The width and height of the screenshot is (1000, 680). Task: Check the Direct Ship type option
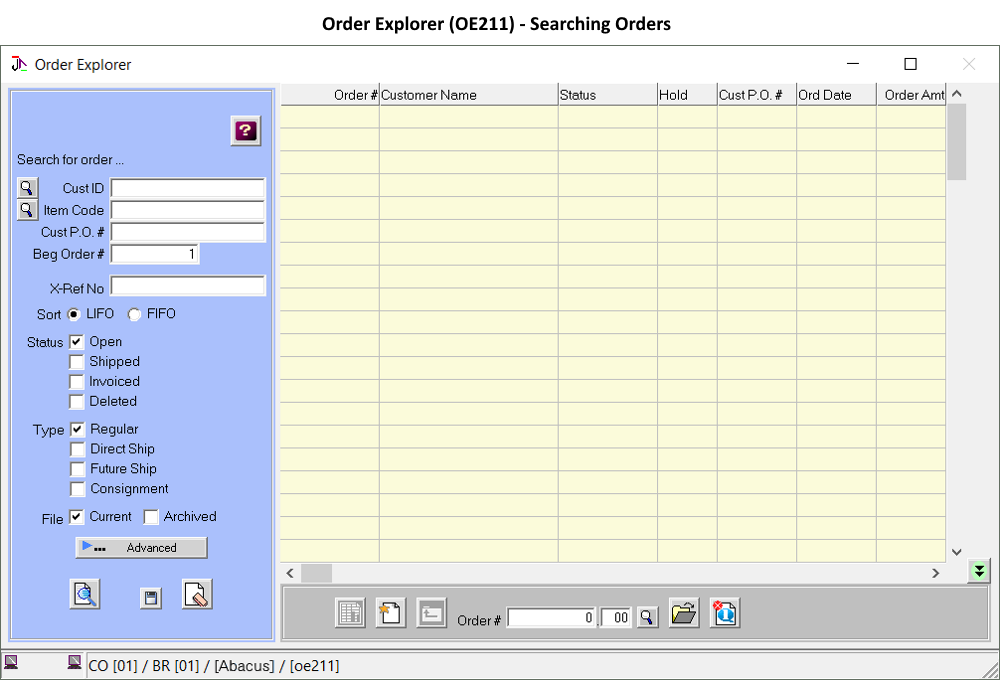pos(77,449)
